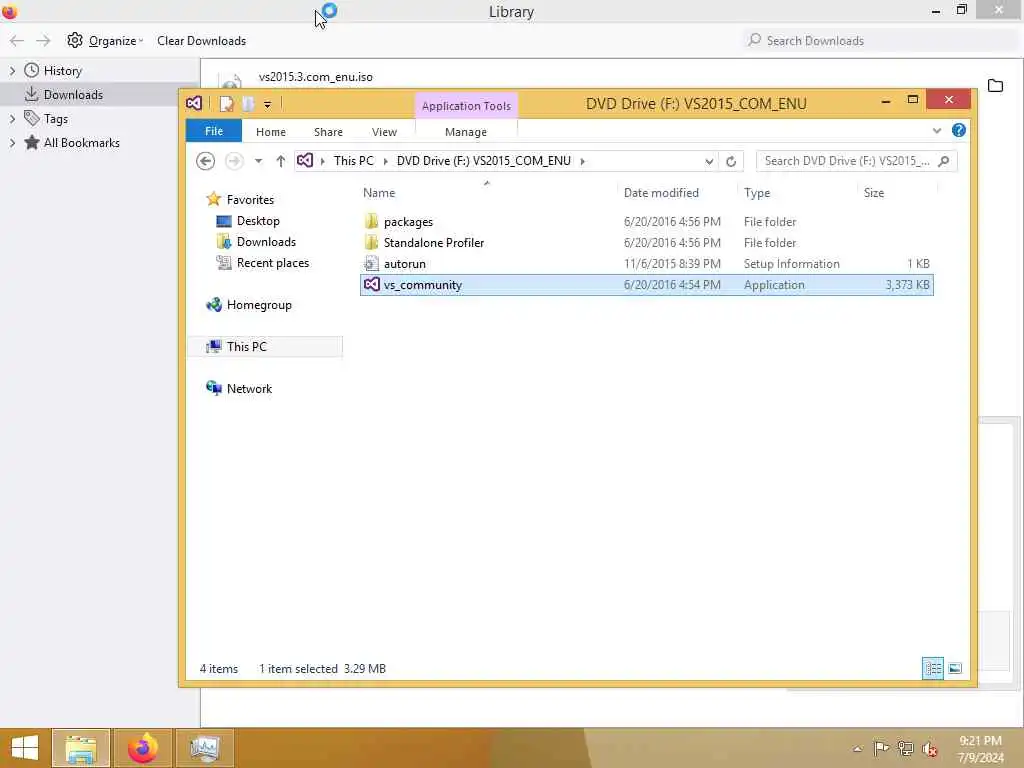The width and height of the screenshot is (1024, 768).
Task: Open Customize Quick Access Toolbar dropdown
Action: (x=267, y=104)
